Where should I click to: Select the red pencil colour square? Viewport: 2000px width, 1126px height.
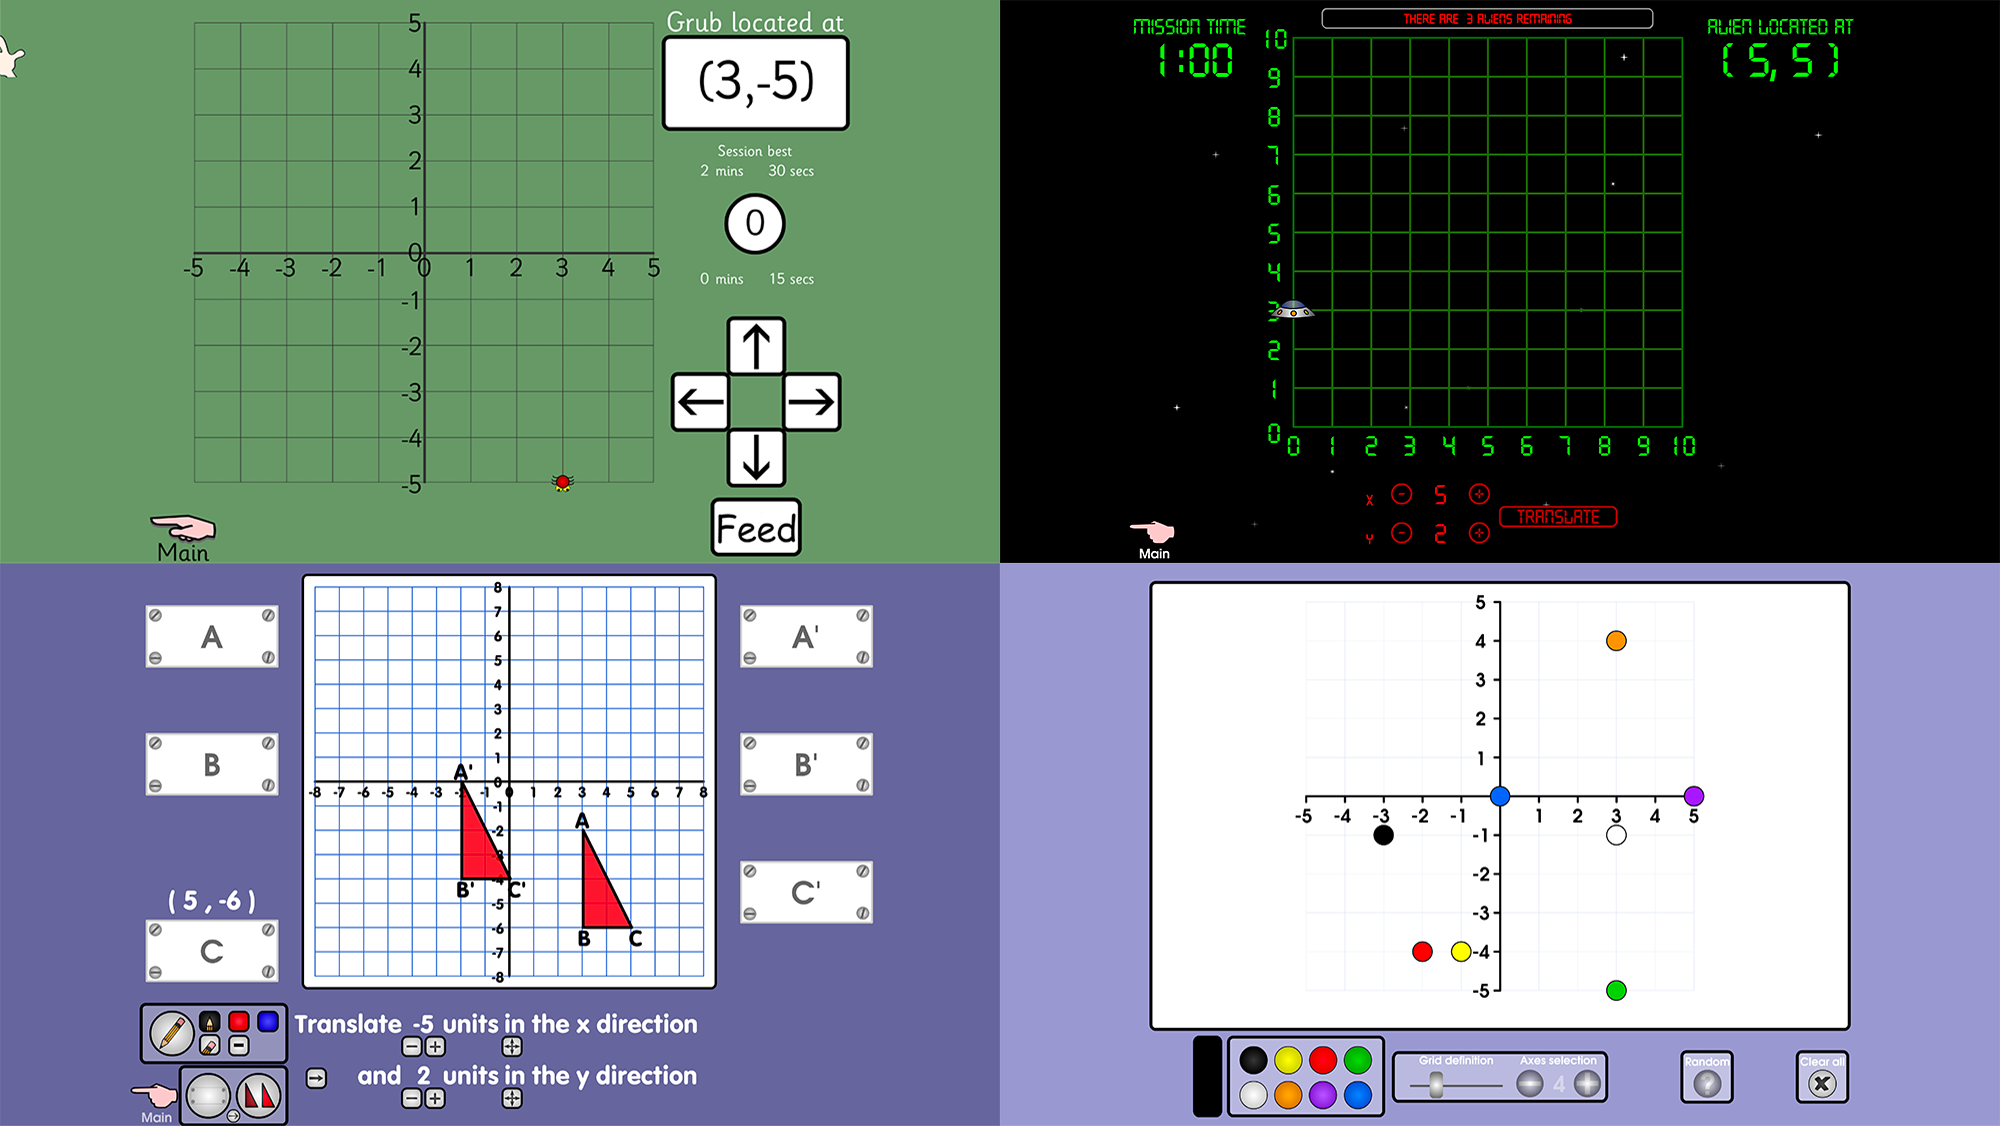click(x=238, y=1021)
